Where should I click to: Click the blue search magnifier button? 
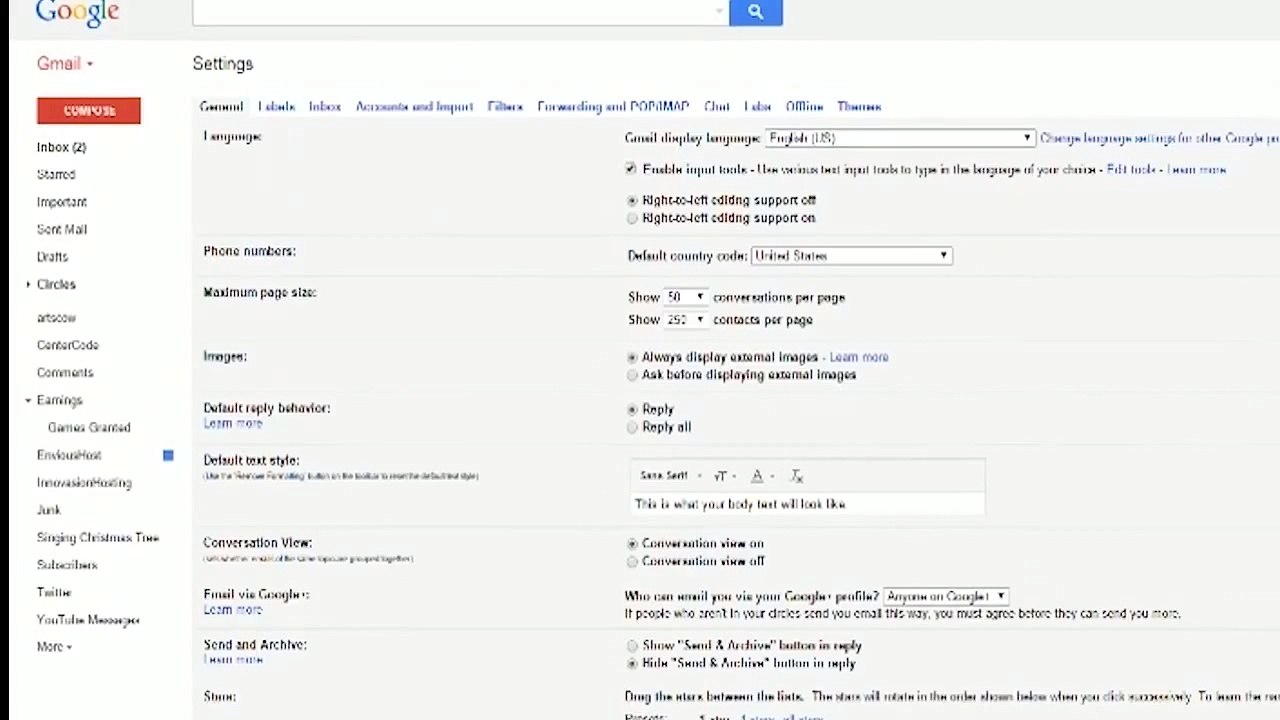pos(755,12)
